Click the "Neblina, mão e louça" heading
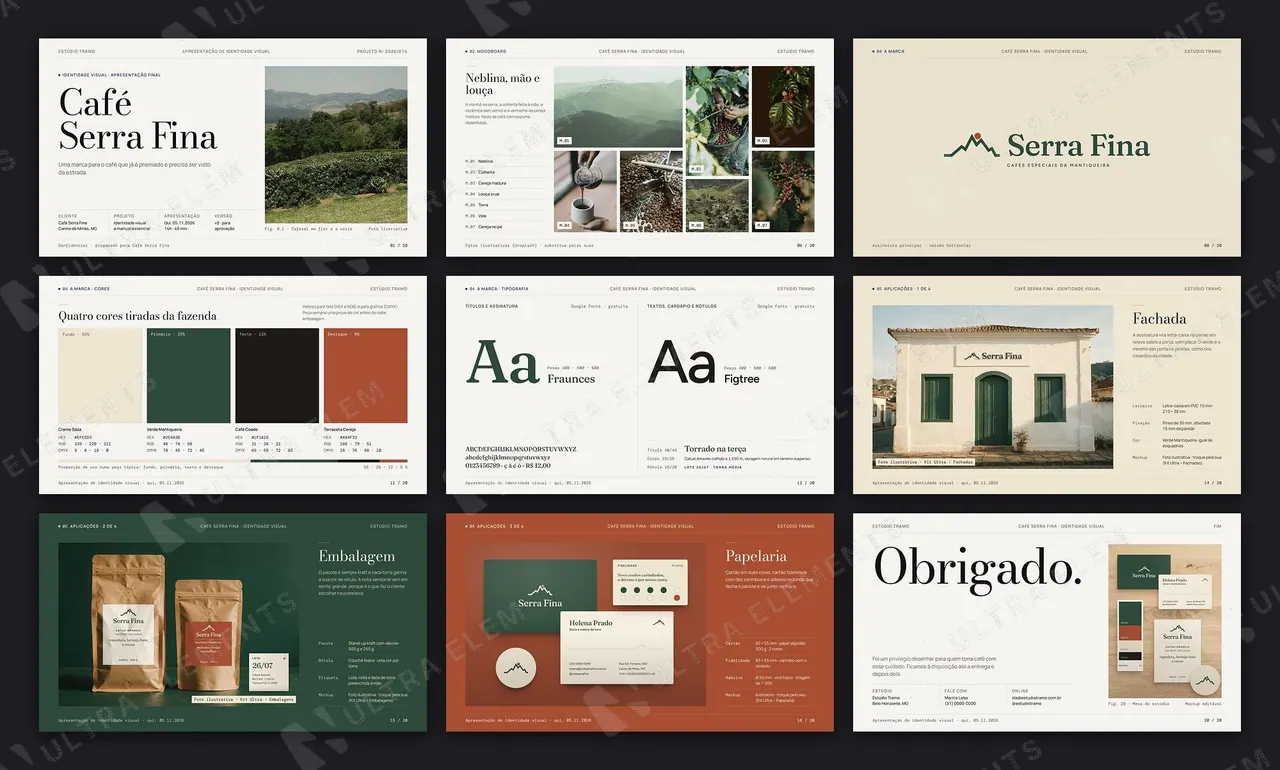The height and width of the screenshot is (770, 1280). [x=503, y=84]
